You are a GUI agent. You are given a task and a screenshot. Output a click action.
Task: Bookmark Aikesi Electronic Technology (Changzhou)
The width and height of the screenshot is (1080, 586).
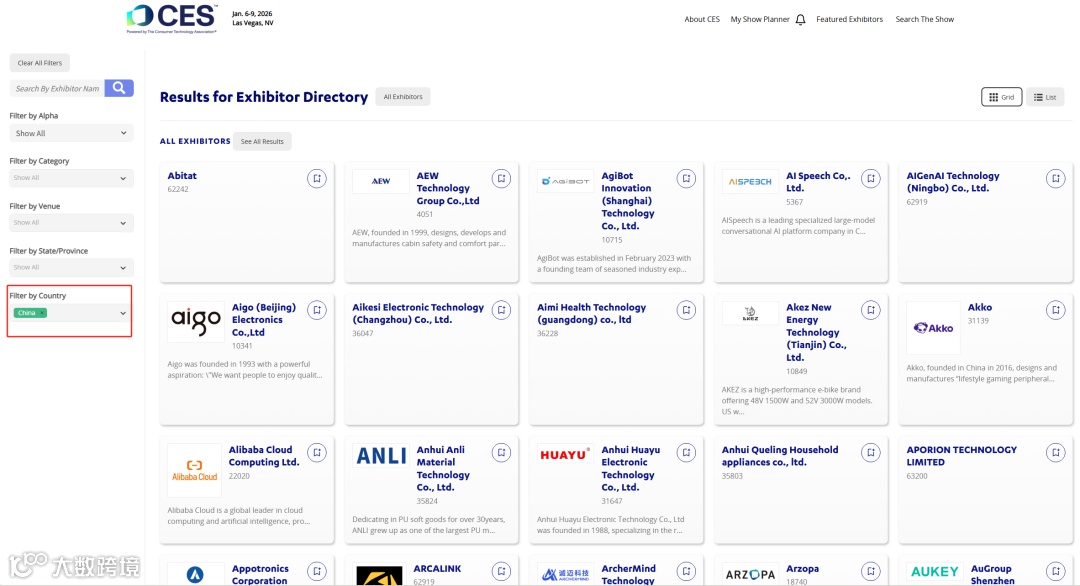(501, 310)
